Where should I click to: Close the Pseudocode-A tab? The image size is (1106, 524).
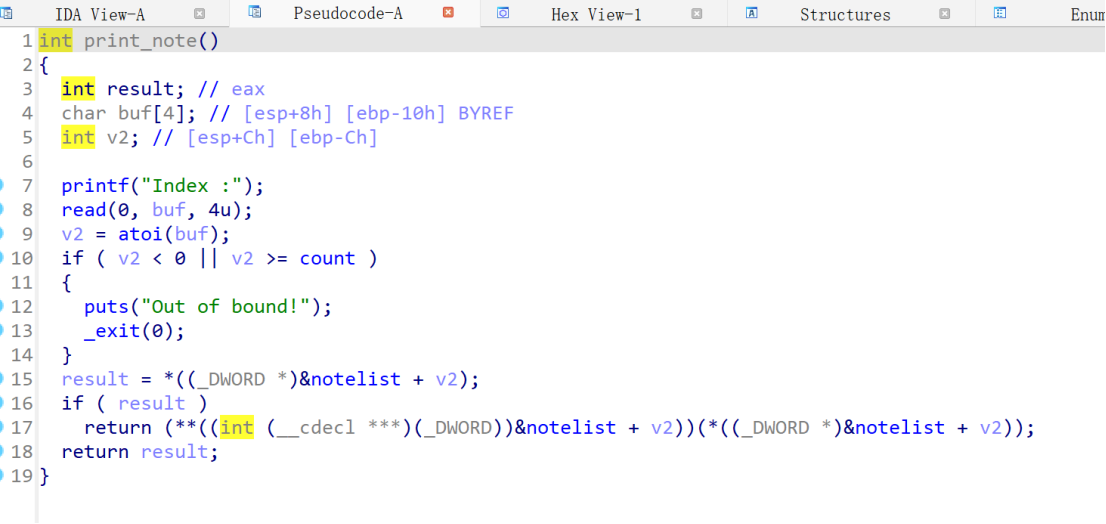click(448, 13)
